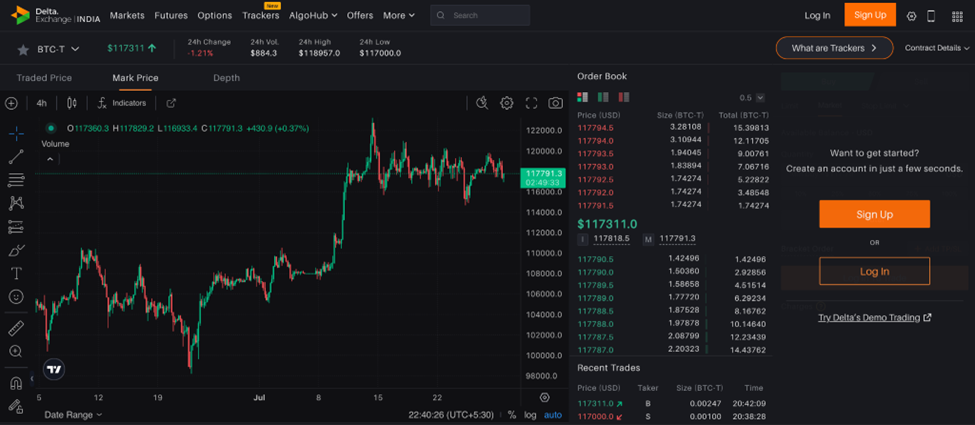Click the large orange Sign Up panel button
Screen dimensions: 975x425
[874, 214]
